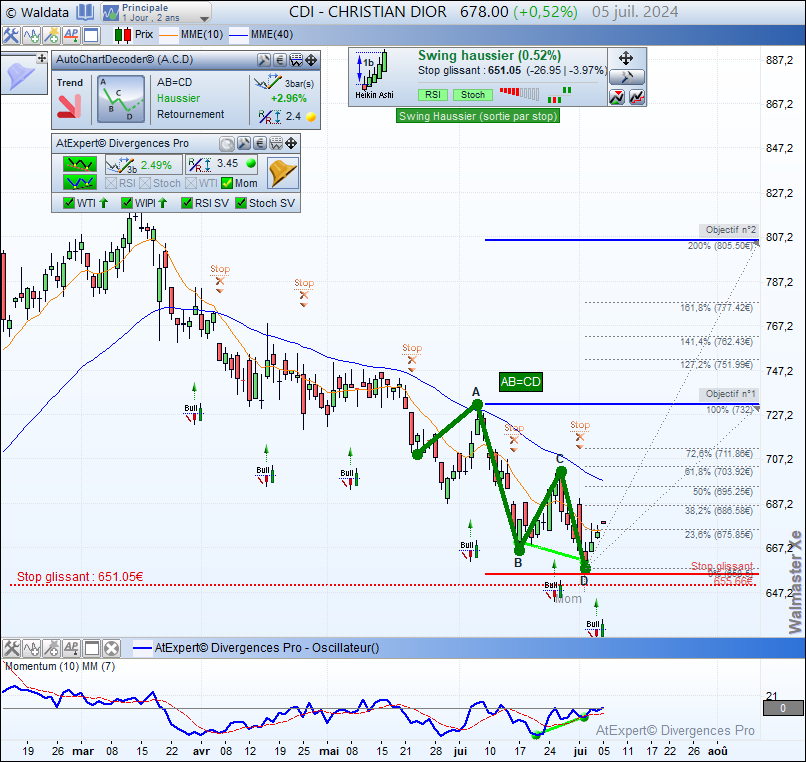Add drawing object to oscillator panel
Image resolution: width=806 pixels, height=762 pixels.
click(51, 648)
